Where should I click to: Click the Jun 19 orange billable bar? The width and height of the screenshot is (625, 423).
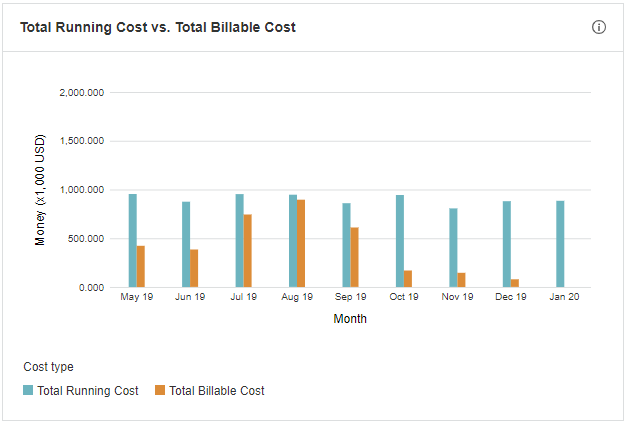tap(194, 268)
